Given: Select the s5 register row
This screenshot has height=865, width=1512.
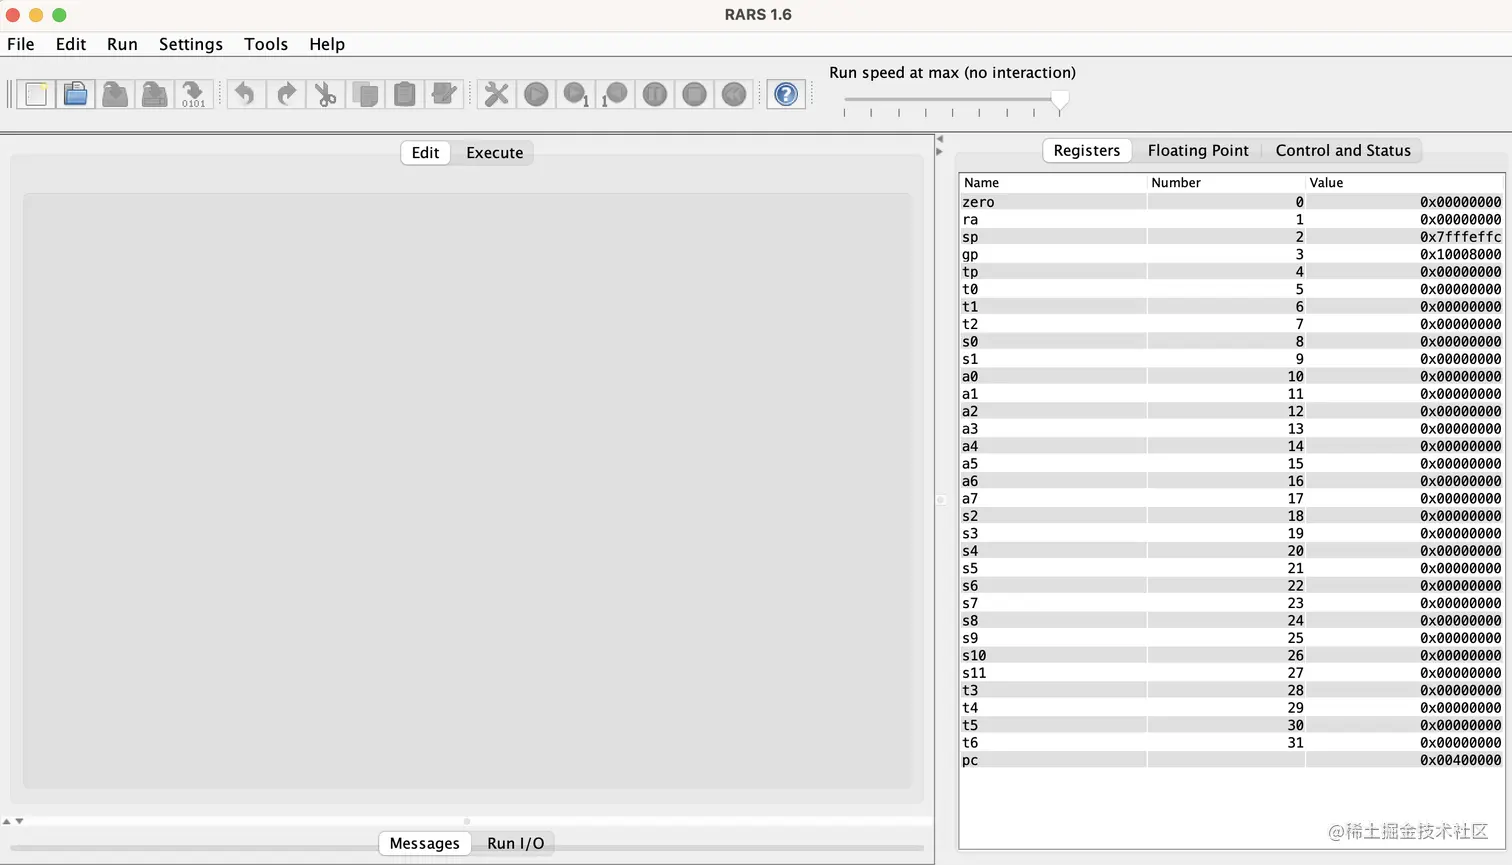Looking at the screenshot, I should click(1232, 569).
